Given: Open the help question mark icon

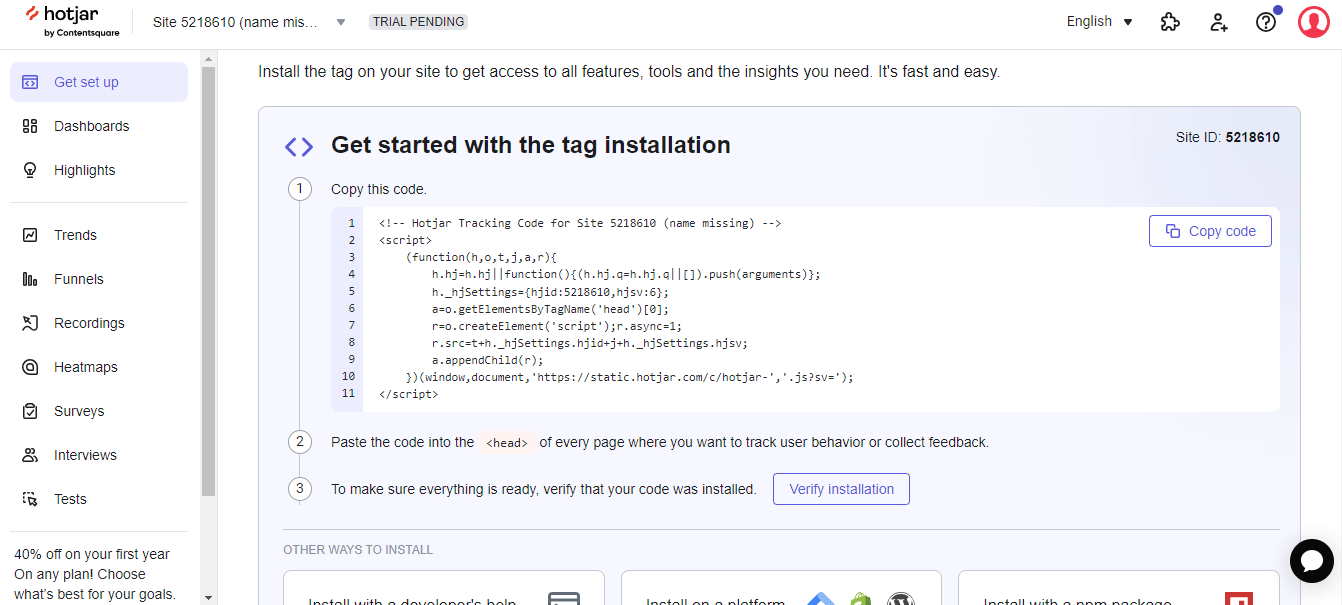Looking at the screenshot, I should [x=1266, y=22].
